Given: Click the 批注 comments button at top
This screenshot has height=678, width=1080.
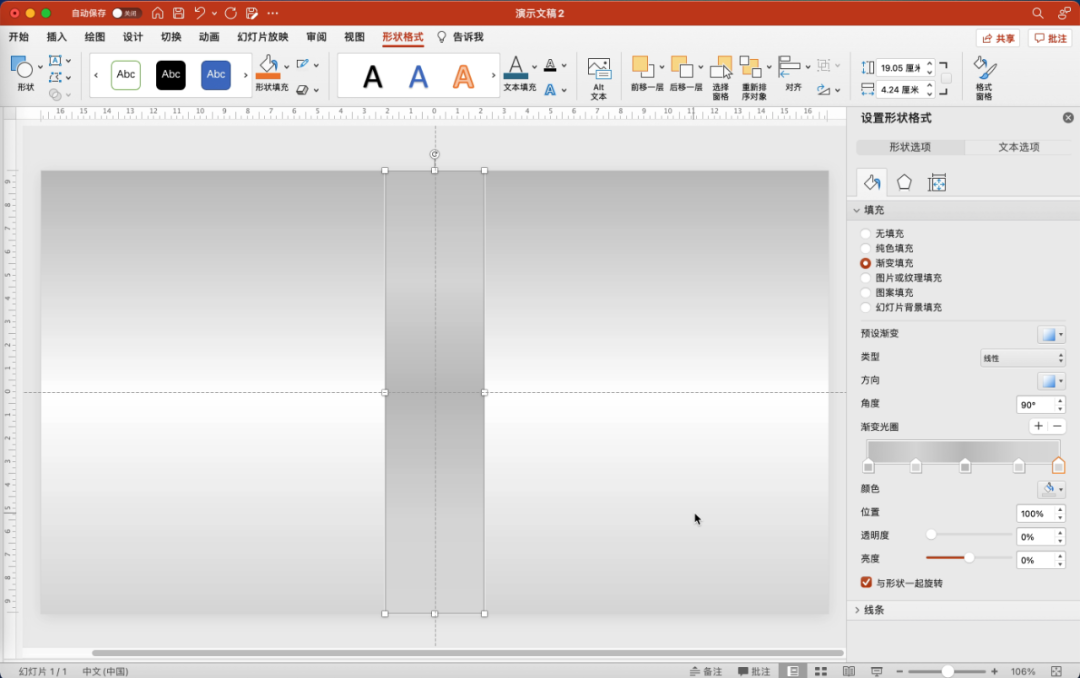Looking at the screenshot, I should (1050, 38).
